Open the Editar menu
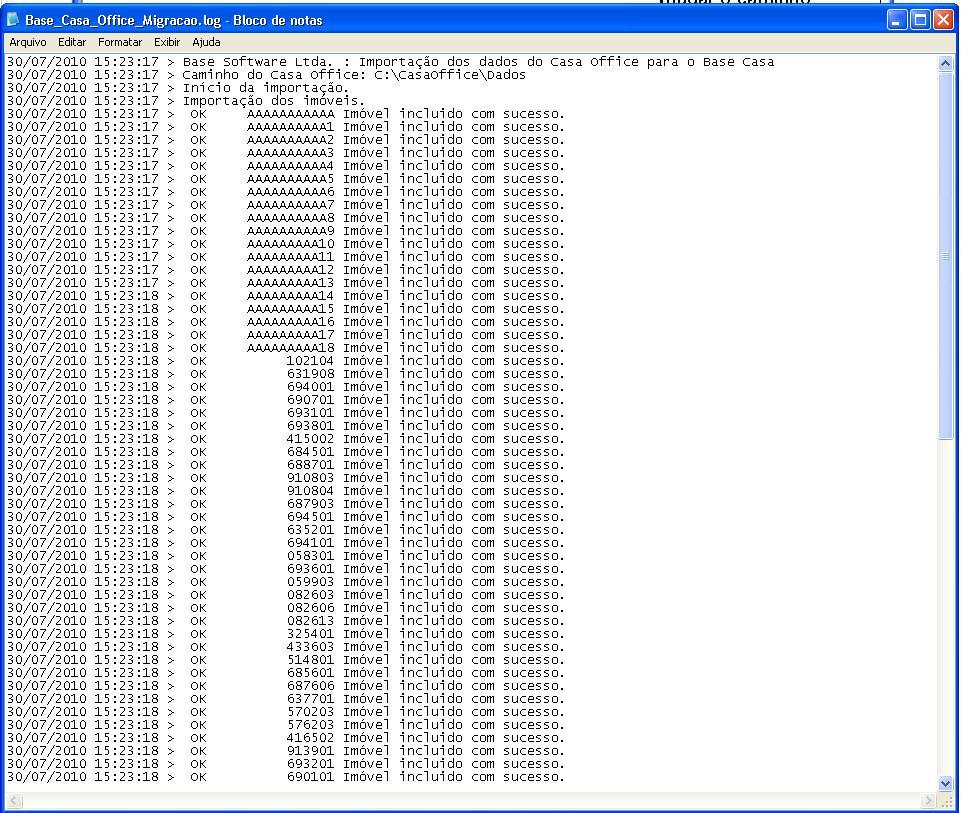The height and width of the screenshot is (813, 961). tap(72, 42)
